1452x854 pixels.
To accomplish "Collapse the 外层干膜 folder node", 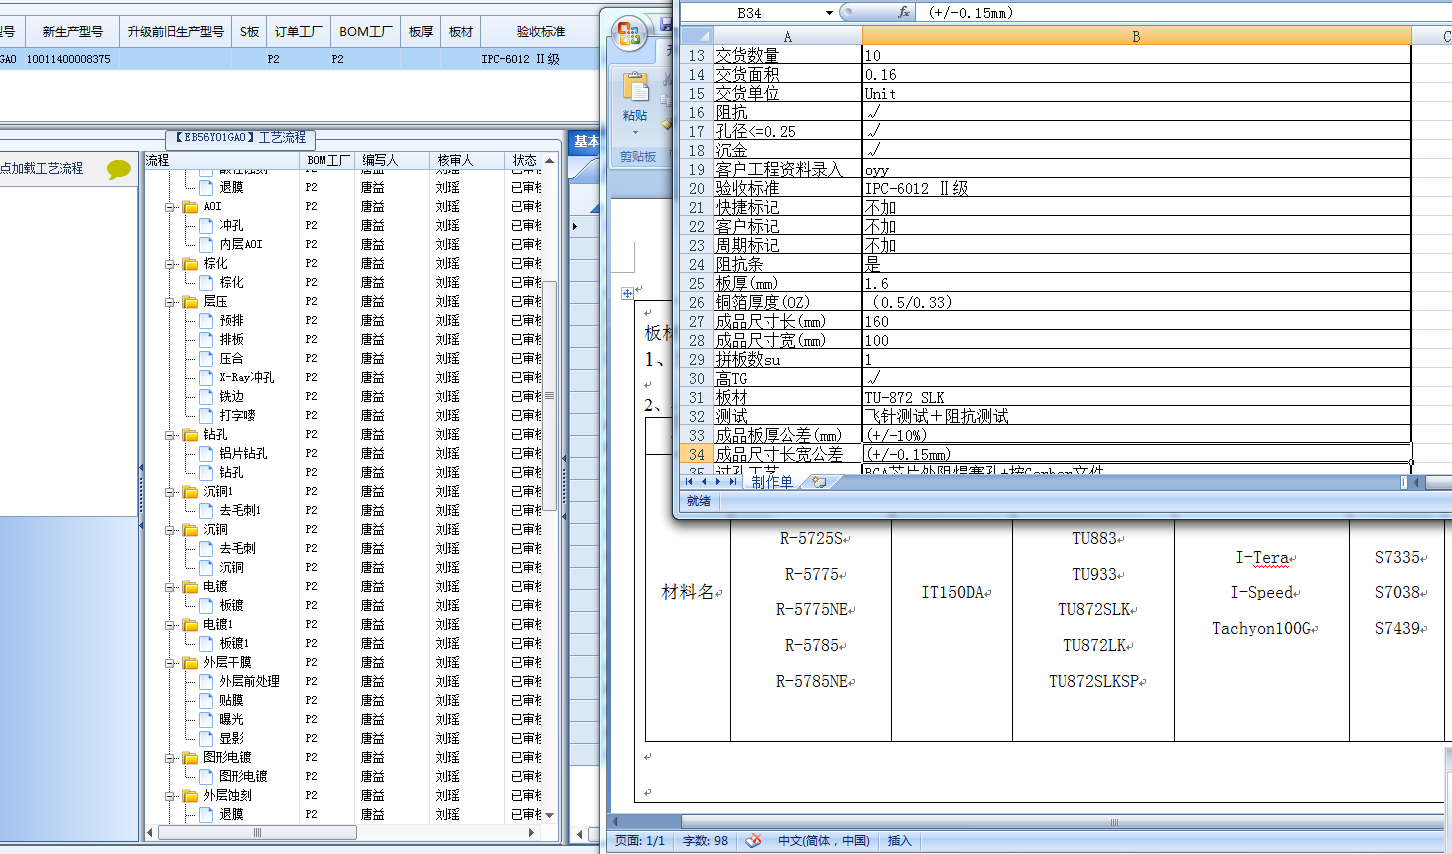I will pos(170,663).
